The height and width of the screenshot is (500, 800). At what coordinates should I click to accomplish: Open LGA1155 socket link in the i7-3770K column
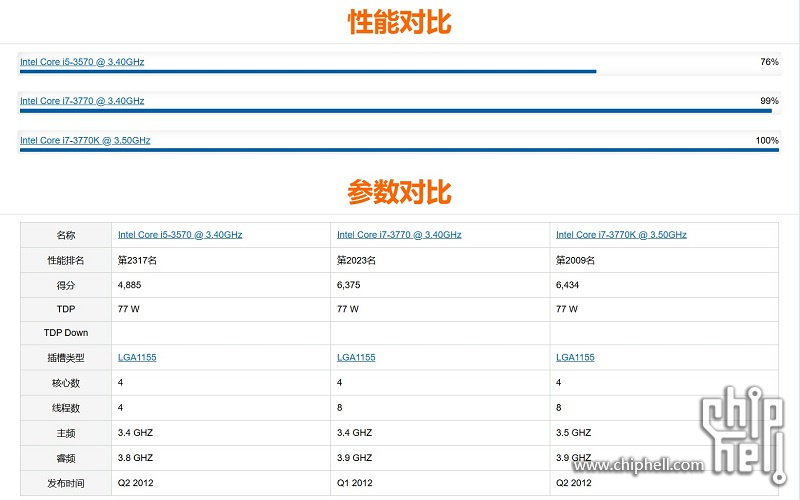click(x=575, y=357)
